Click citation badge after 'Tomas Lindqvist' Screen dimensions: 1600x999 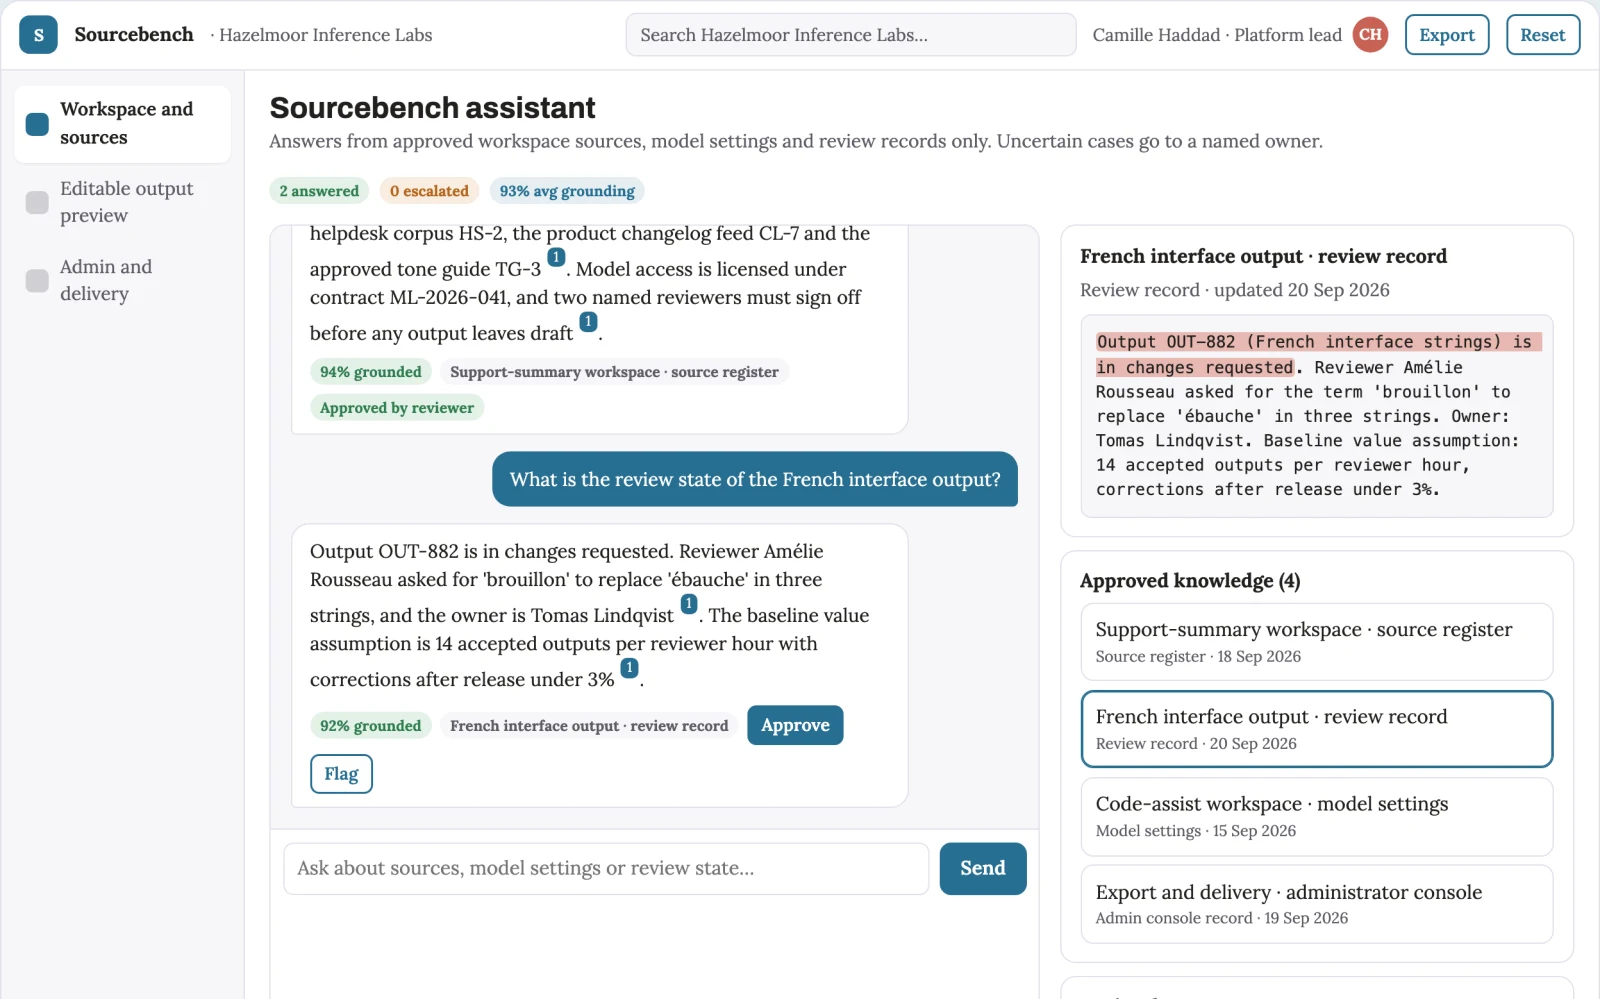(689, 604)
